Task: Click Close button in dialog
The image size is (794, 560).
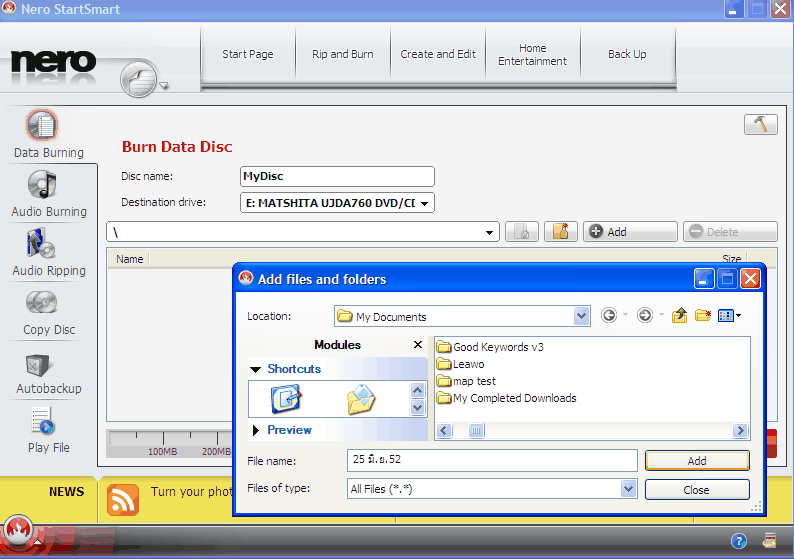Action: (697, 490)
